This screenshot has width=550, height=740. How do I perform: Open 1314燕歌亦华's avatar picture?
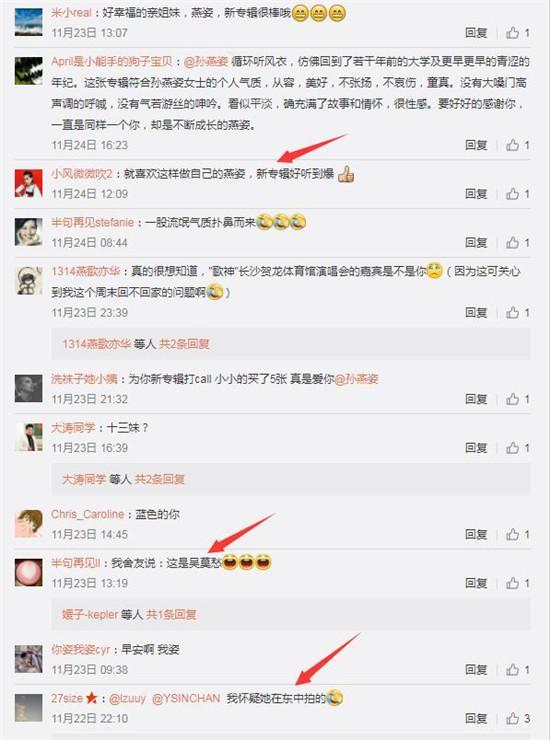tap(28, 281)
